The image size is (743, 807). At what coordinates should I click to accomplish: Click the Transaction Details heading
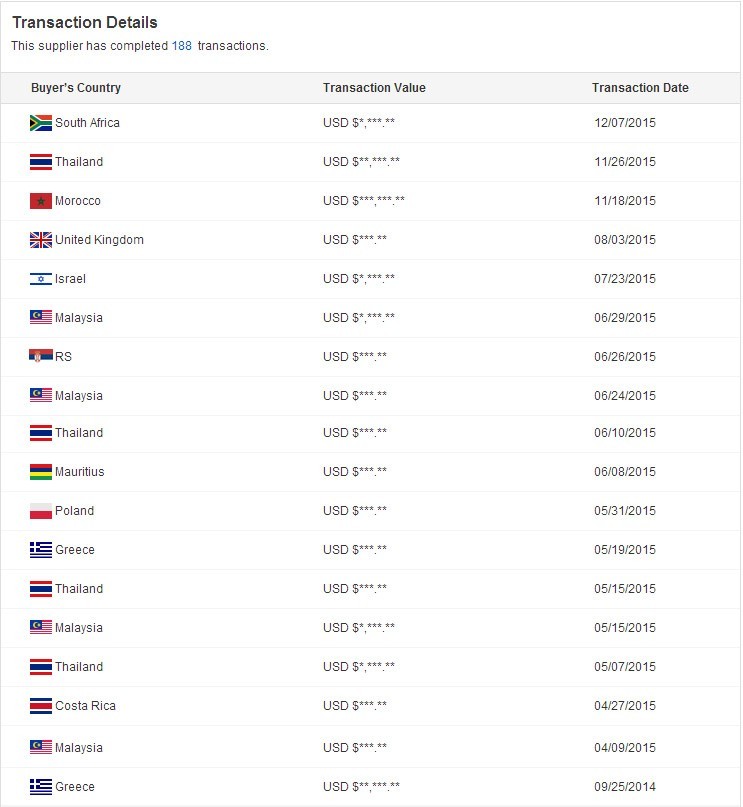click(x=85, y=23)
